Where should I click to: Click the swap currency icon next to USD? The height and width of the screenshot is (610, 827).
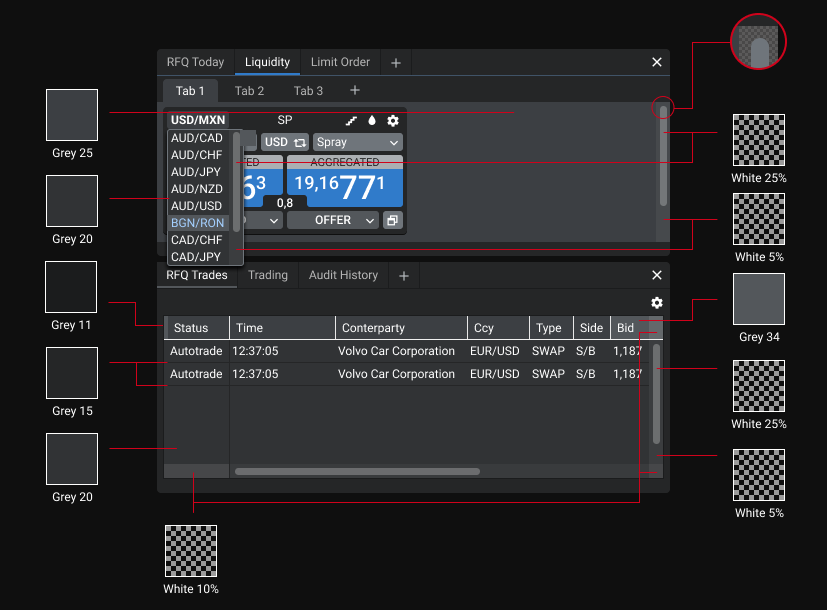coord(300,142)
